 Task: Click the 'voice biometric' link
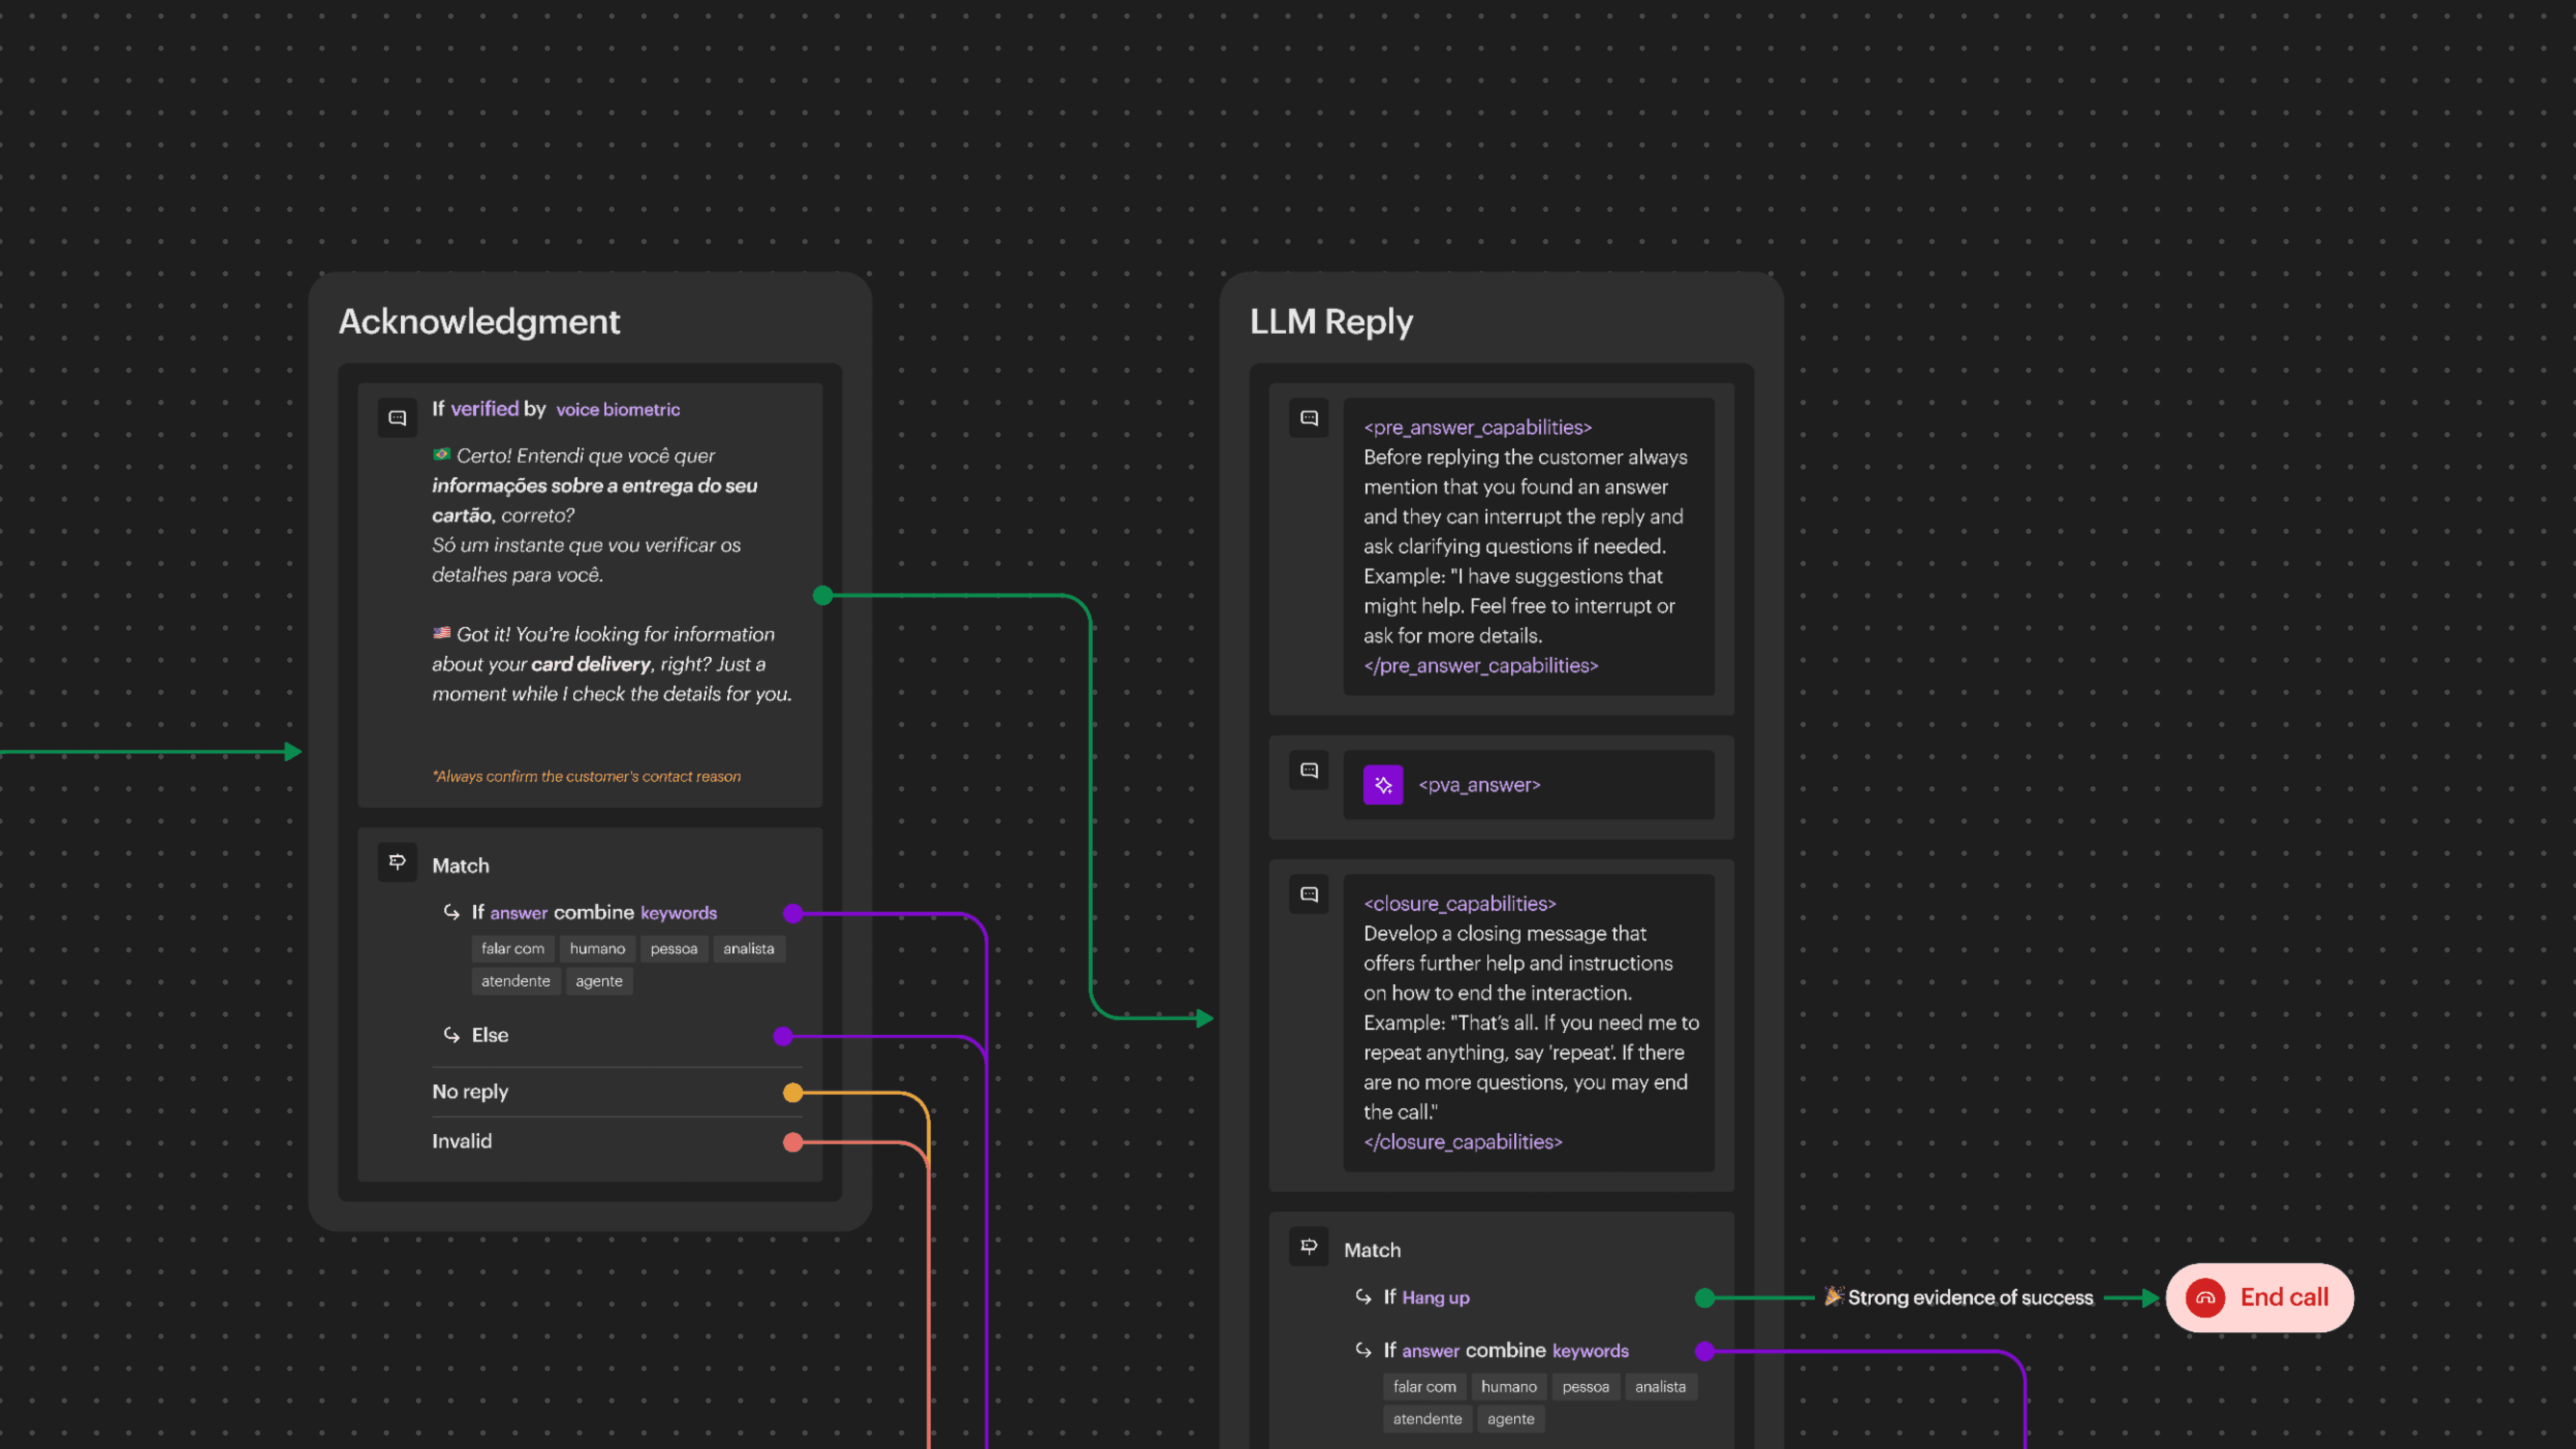pos(617,410)
